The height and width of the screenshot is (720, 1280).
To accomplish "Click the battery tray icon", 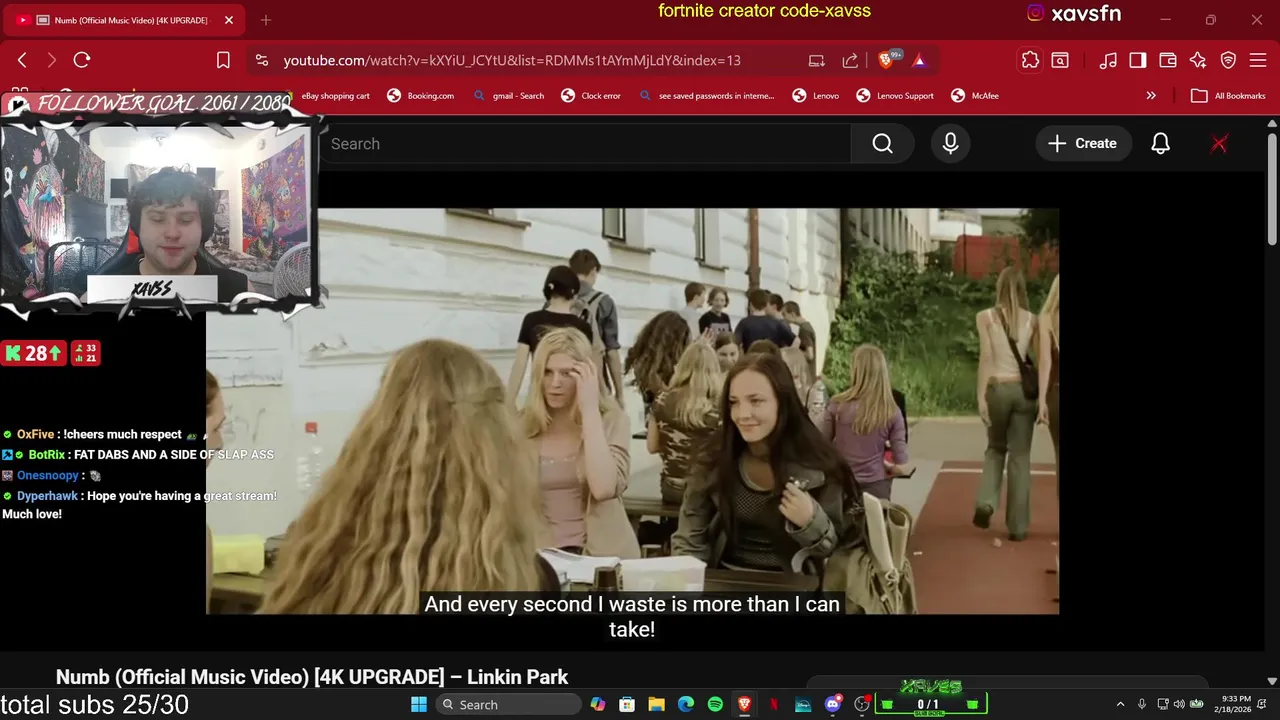I will (x=1196, y=705).
